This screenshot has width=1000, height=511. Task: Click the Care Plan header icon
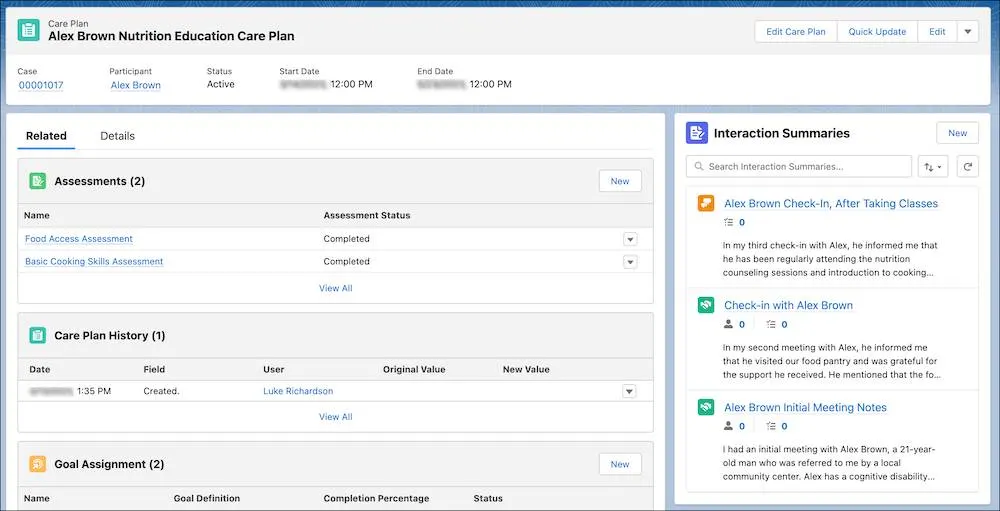28,30
